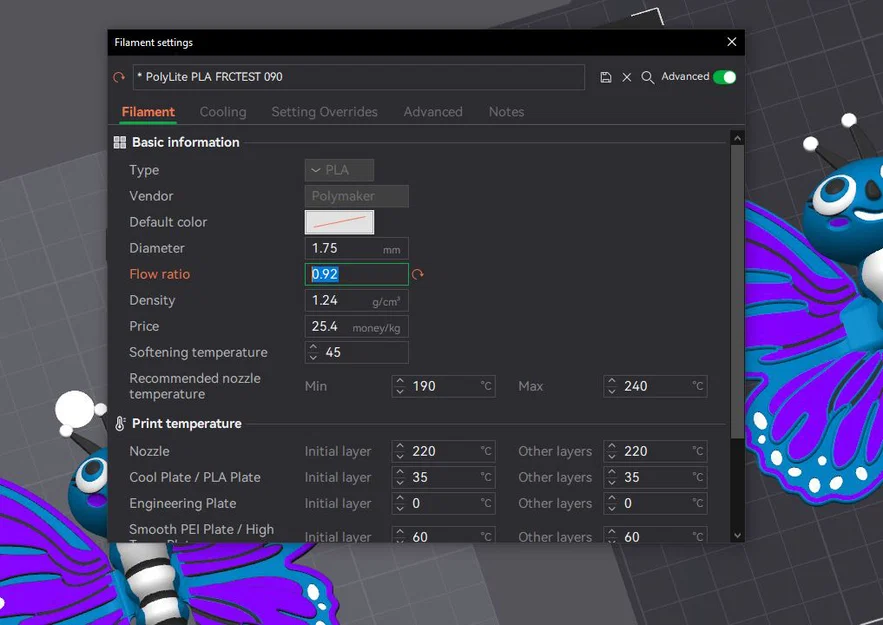Click the save preset floppy disk icon
Image resolution: width=883 pixels, height=625 pixels.
tap(605, 77)
